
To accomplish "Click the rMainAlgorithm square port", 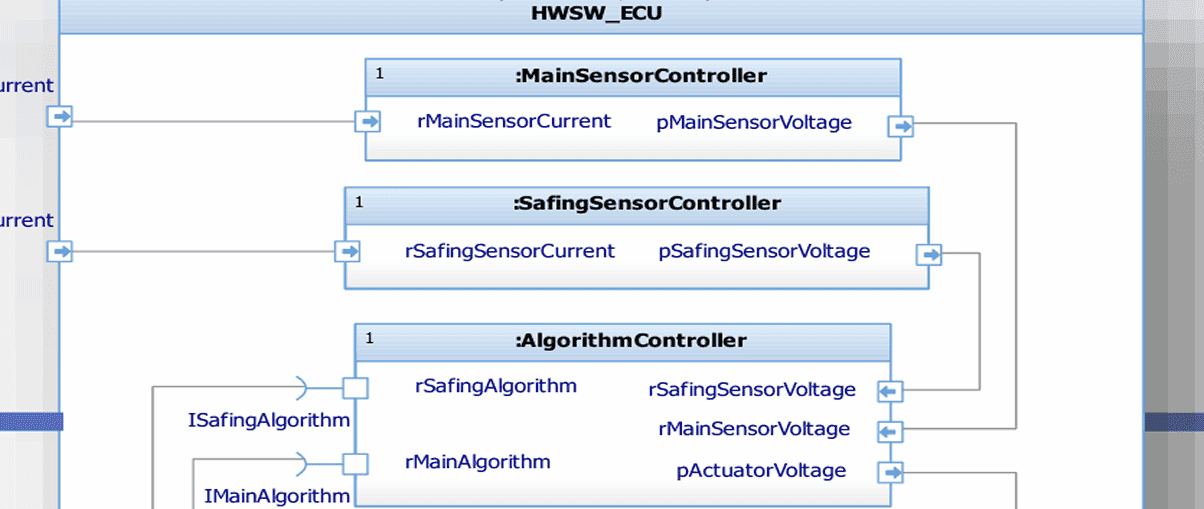I will click(356, 464).
